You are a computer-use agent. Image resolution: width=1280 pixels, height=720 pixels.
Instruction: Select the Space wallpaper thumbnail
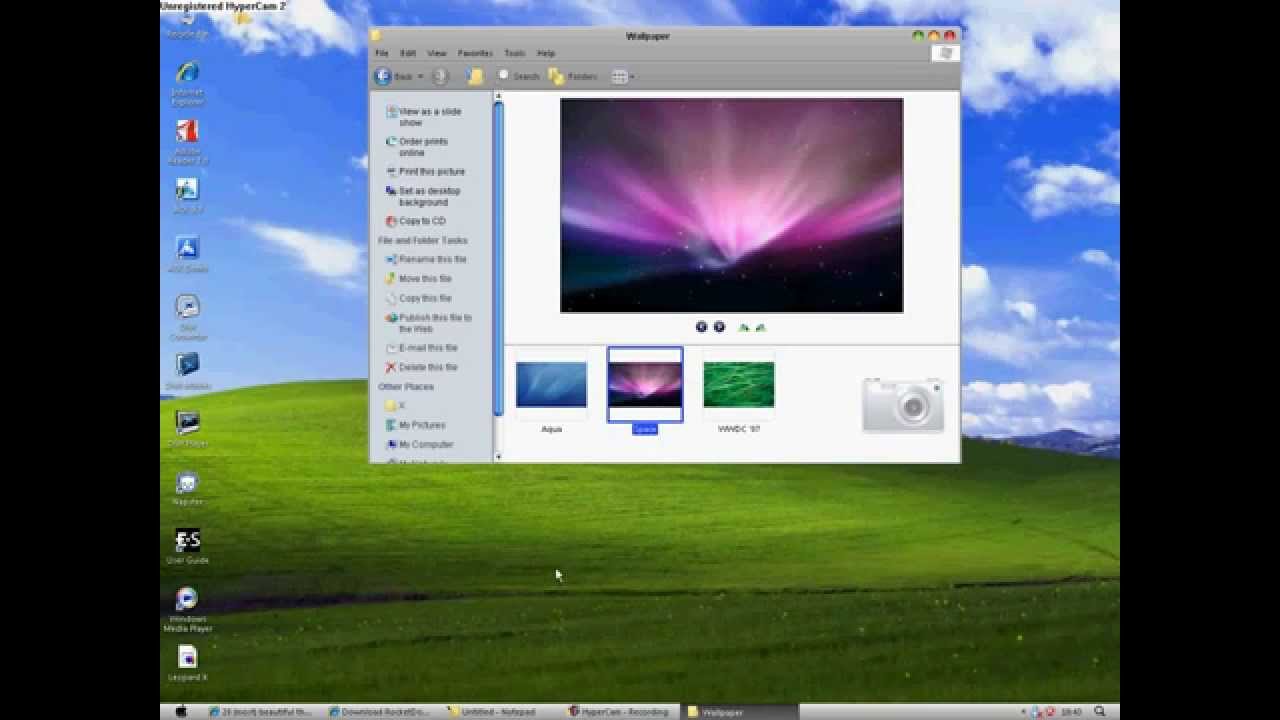(x=645, y=392)
